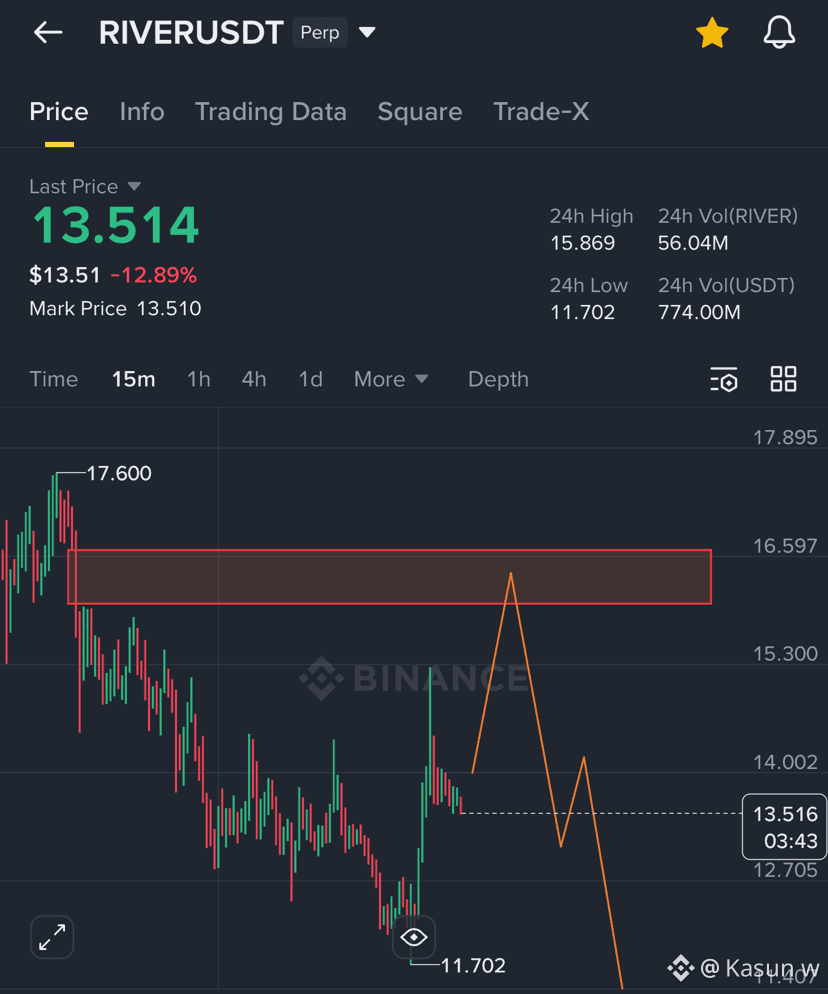Choose the 4h interval

pyautogui.click(x=254, y=379)
